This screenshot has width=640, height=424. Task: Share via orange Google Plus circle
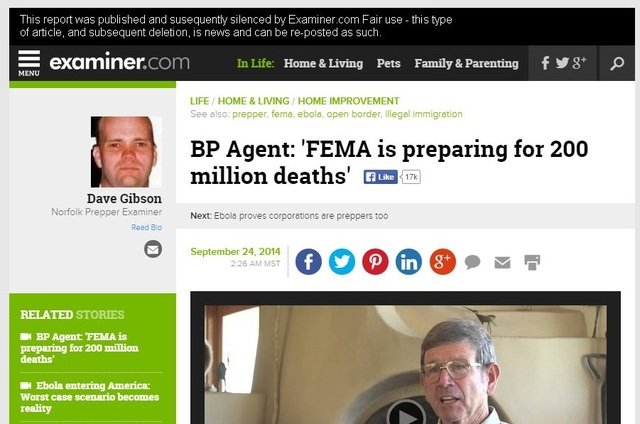tap(442, 262)
